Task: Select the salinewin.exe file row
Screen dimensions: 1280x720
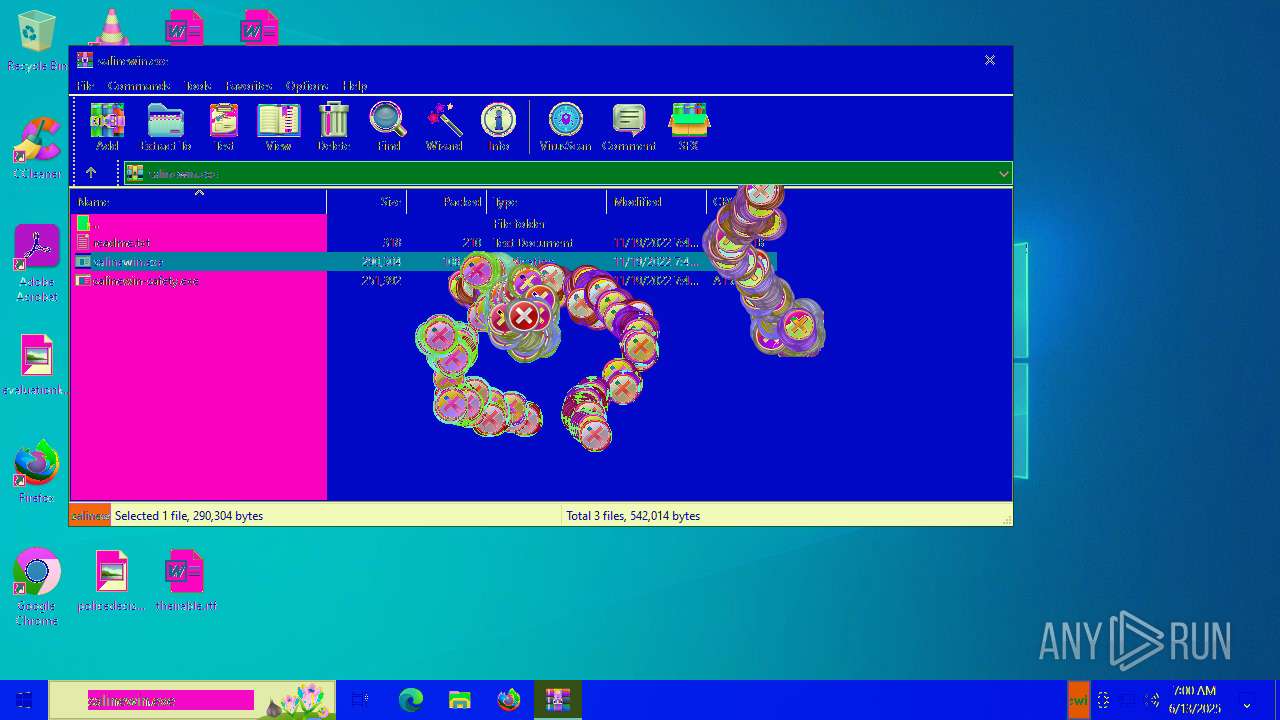Action: point(423,262)
